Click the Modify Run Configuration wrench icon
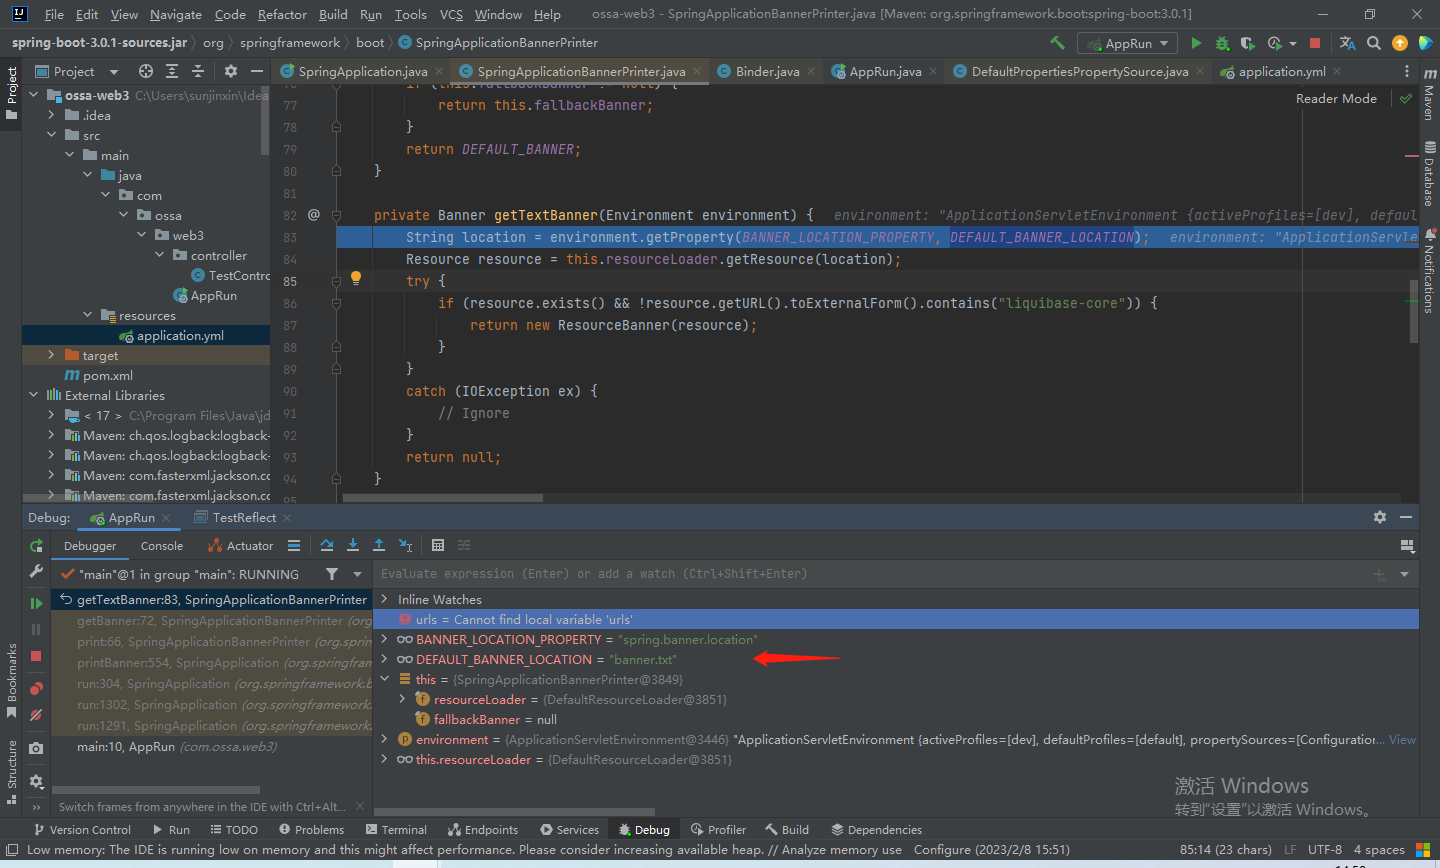Screen dimensions: 1440x868 pyautogui.click(x=36, y=571)
